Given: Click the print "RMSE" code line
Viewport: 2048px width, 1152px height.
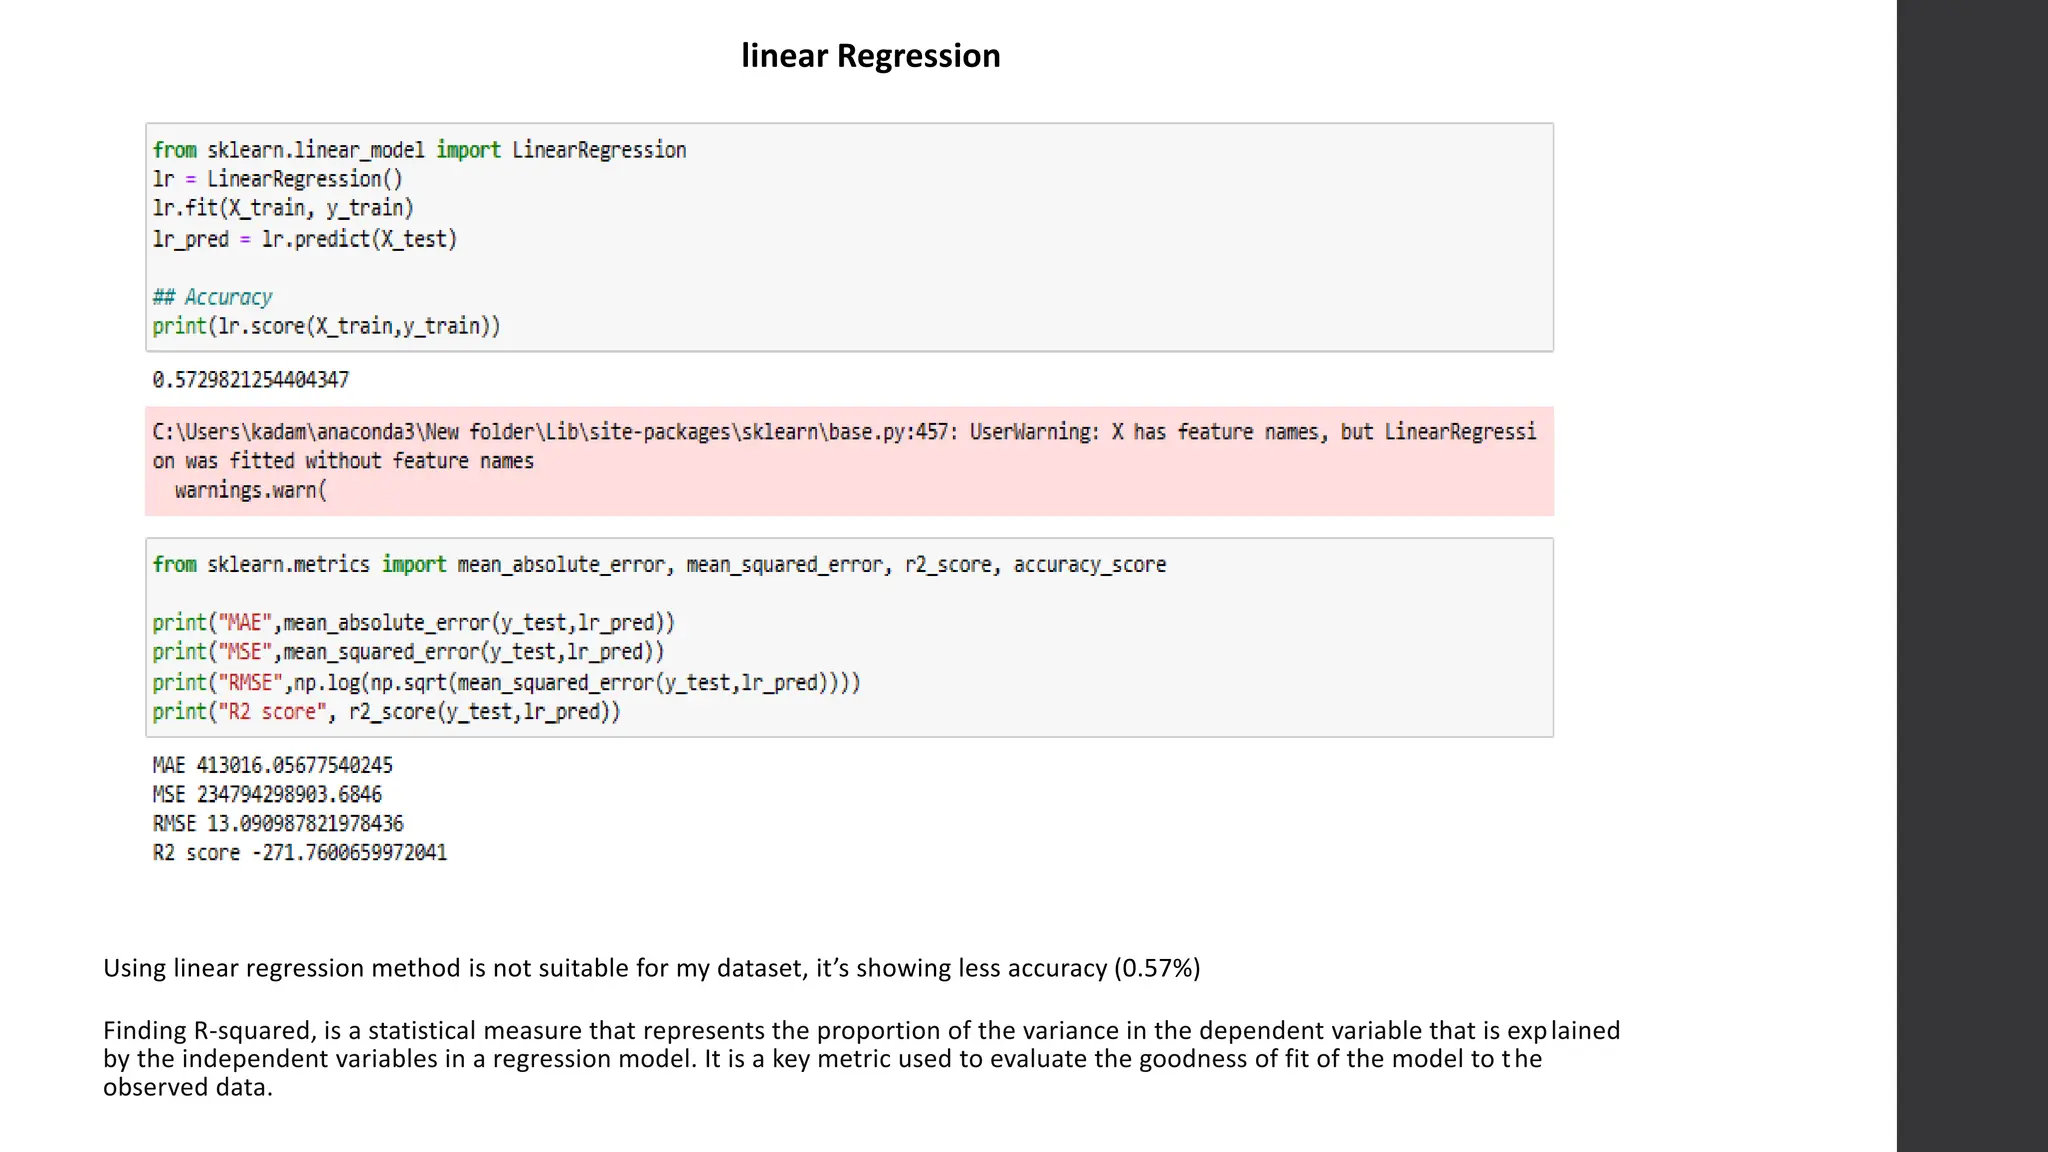Looking at the screenshot, I should (506, 682).
